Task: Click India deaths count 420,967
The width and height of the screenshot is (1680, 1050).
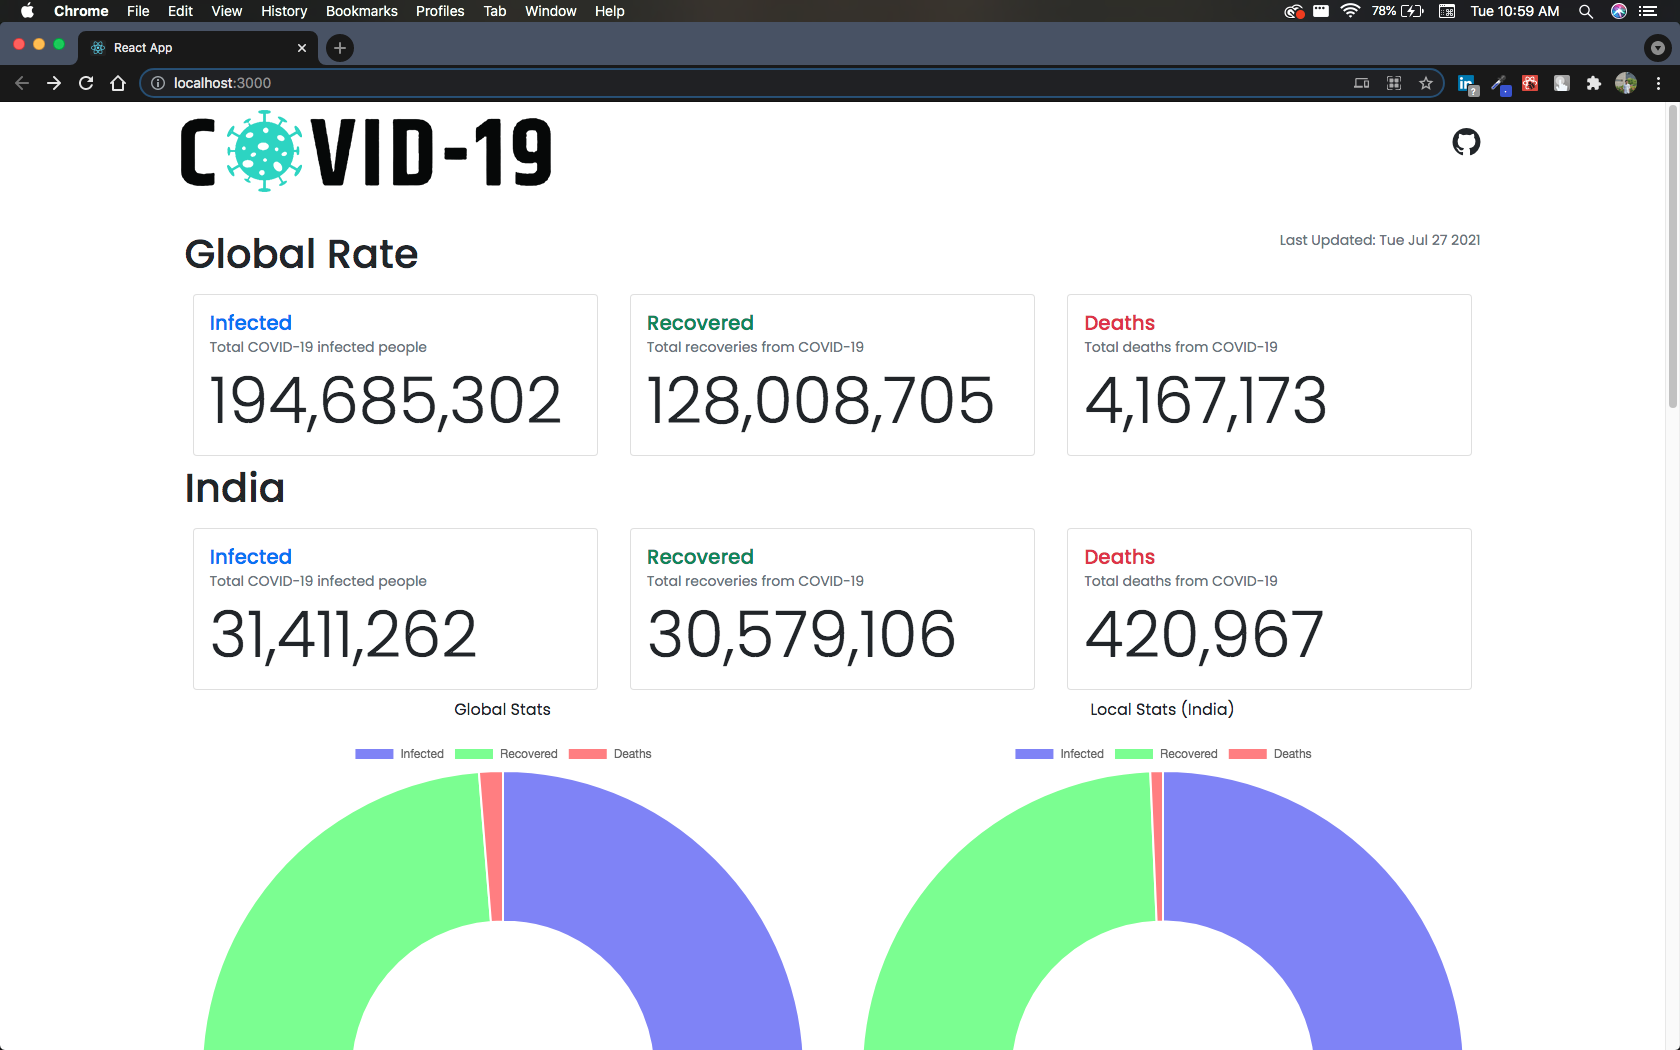Action: [1204, 635]
